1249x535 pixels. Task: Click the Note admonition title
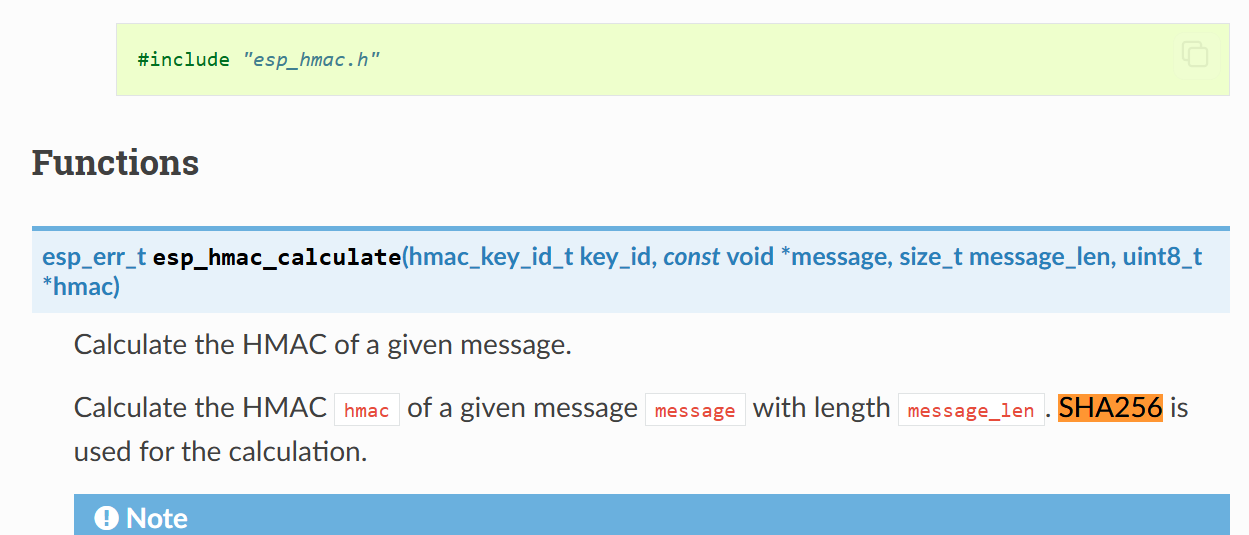click(157, 518)
